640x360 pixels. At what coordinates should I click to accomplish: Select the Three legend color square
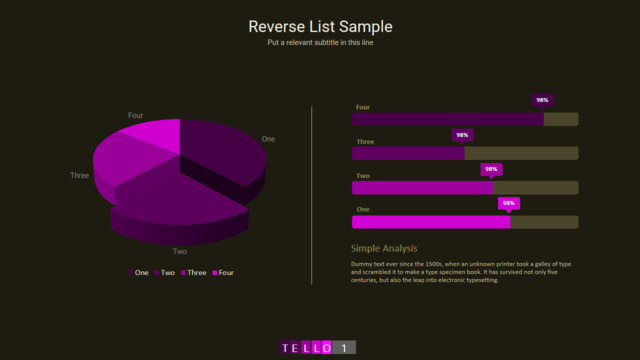coord(183,273)
